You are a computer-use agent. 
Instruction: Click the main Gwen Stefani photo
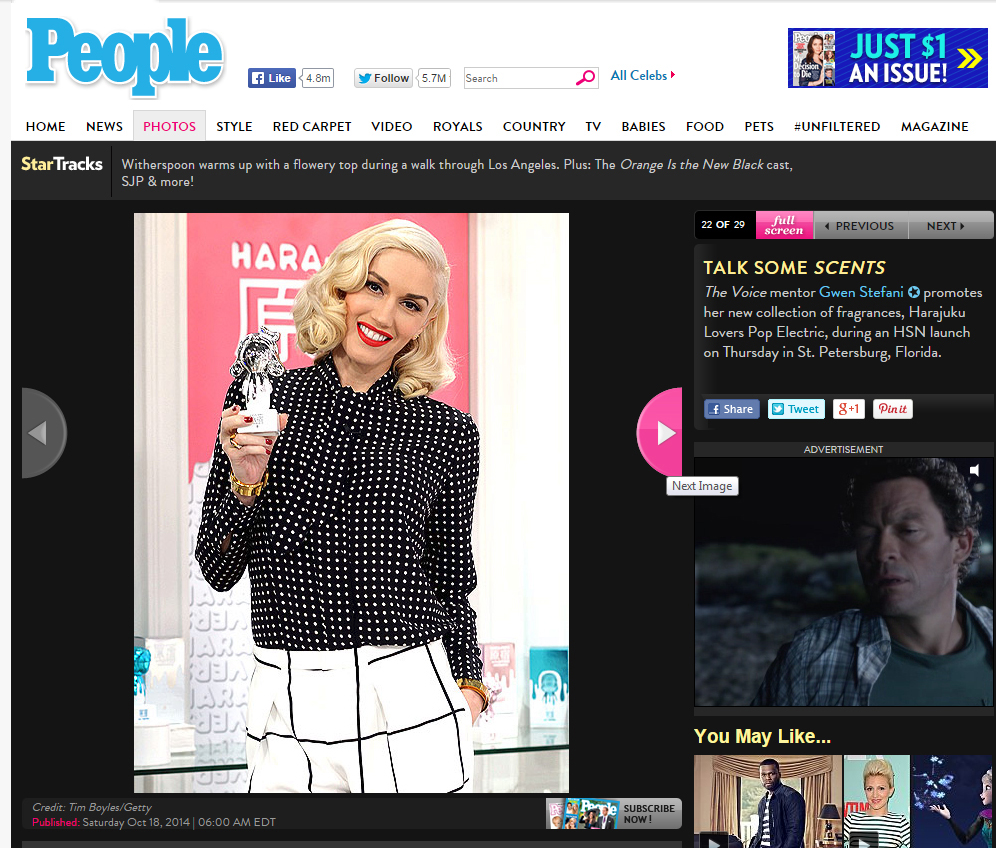tap(351, 502)
